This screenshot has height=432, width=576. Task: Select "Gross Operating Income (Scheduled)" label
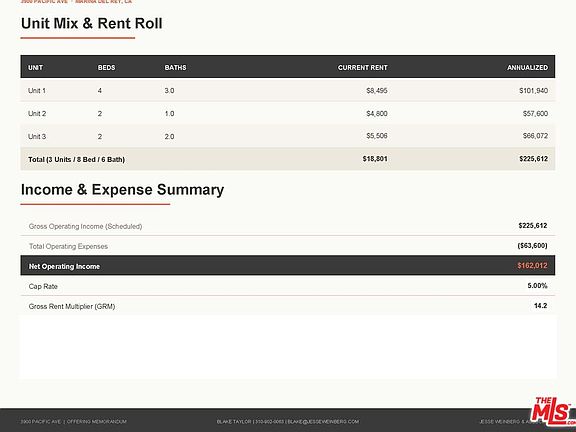[85, 226]
